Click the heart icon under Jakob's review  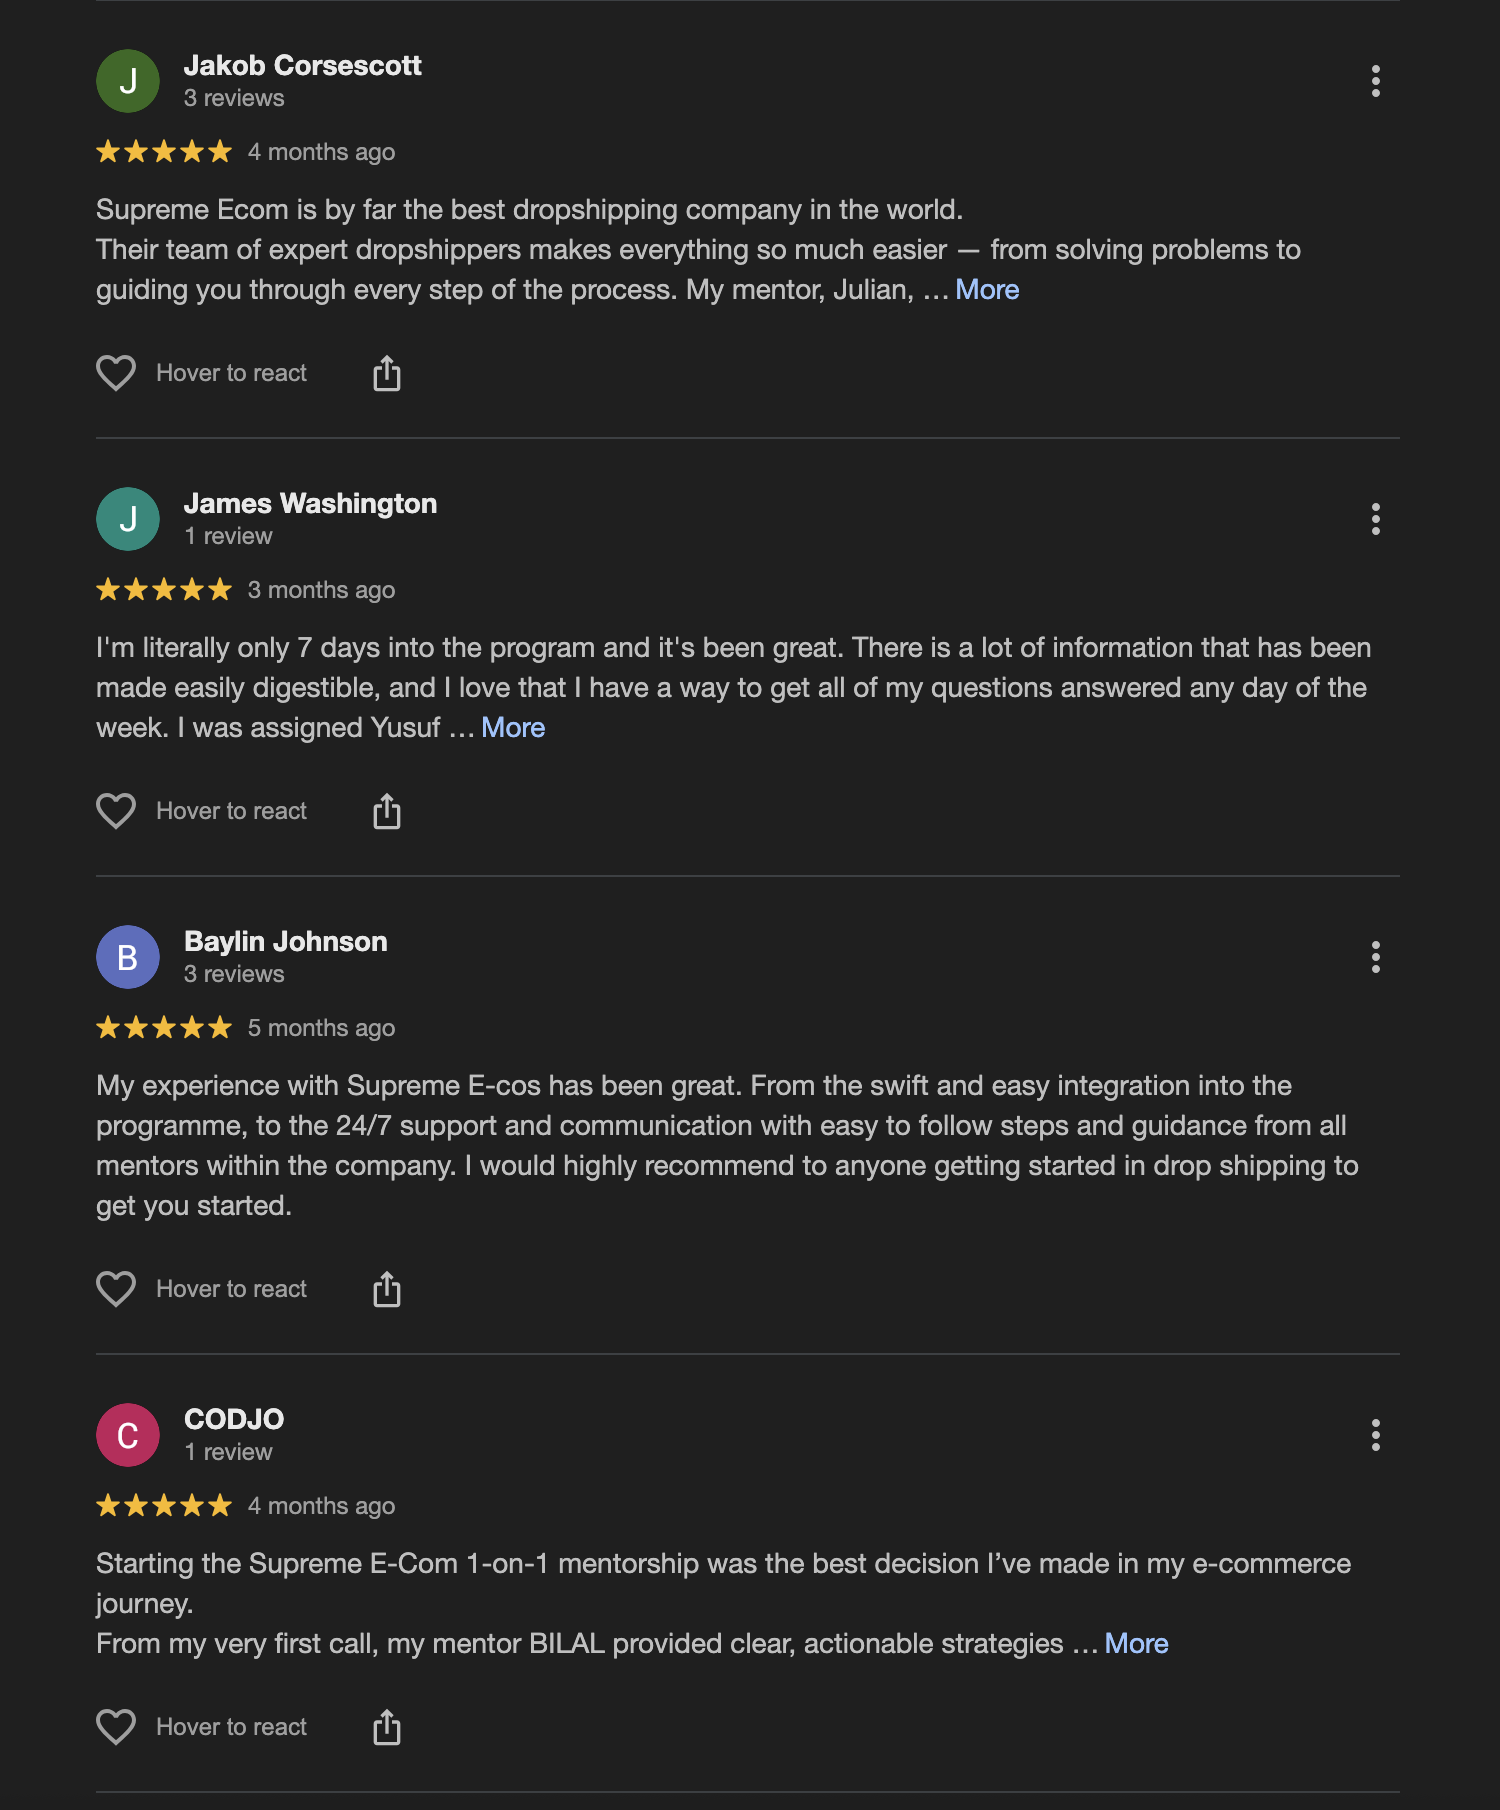coord(115,372)
